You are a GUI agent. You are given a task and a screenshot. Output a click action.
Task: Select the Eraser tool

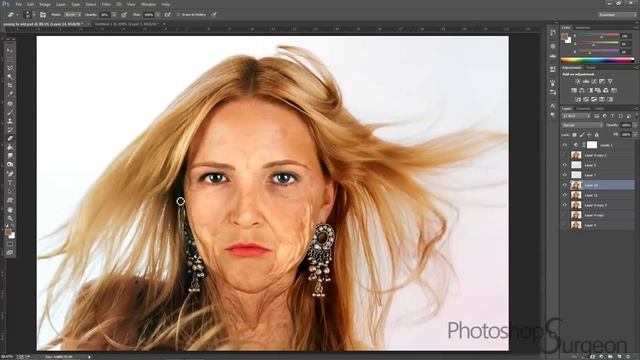[10, 138]
